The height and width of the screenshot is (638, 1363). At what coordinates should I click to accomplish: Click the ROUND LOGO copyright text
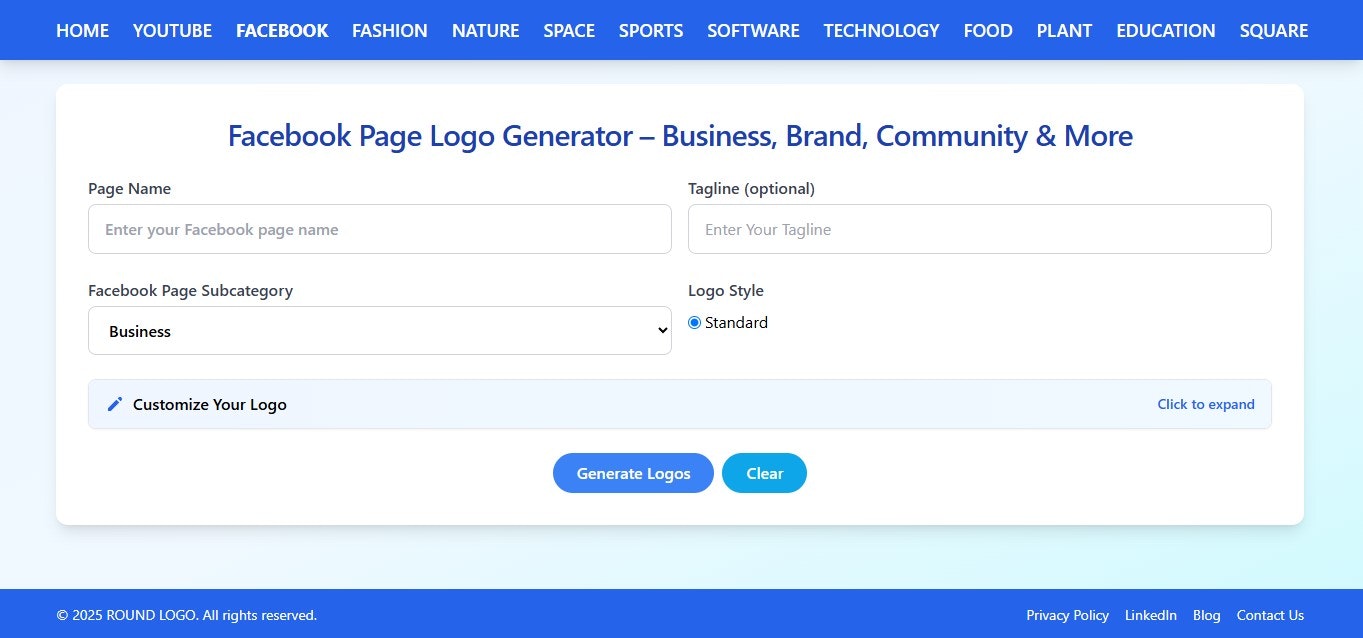(x=187, y=615)
